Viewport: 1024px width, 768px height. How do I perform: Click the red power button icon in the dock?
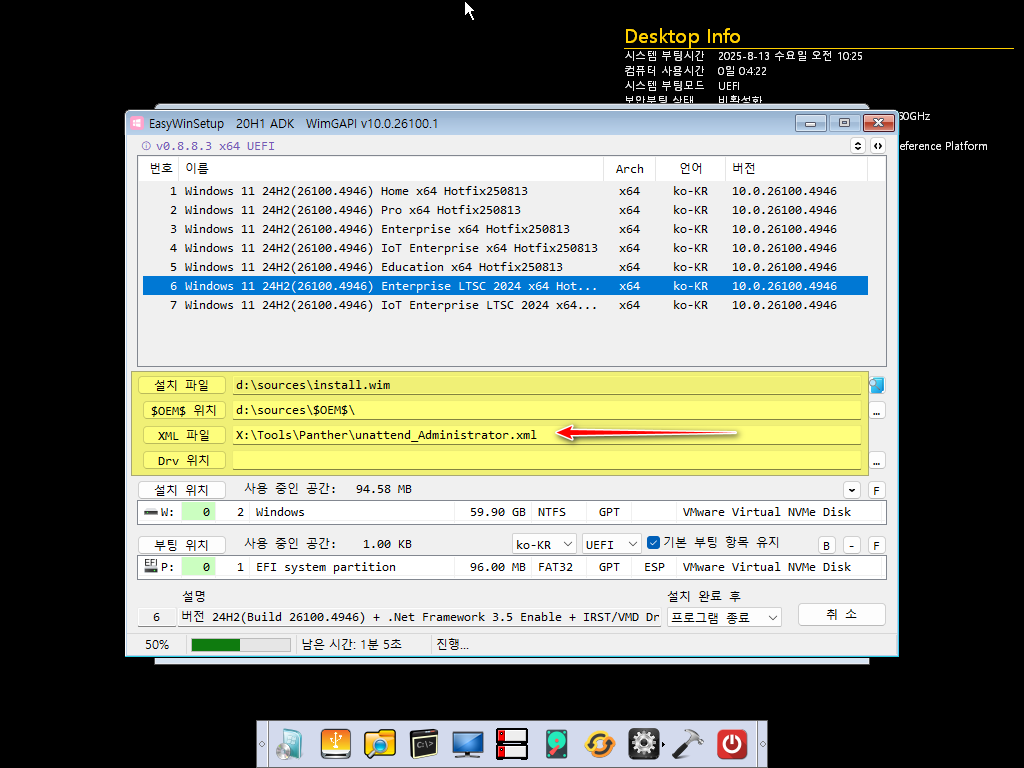coord(732,744)
